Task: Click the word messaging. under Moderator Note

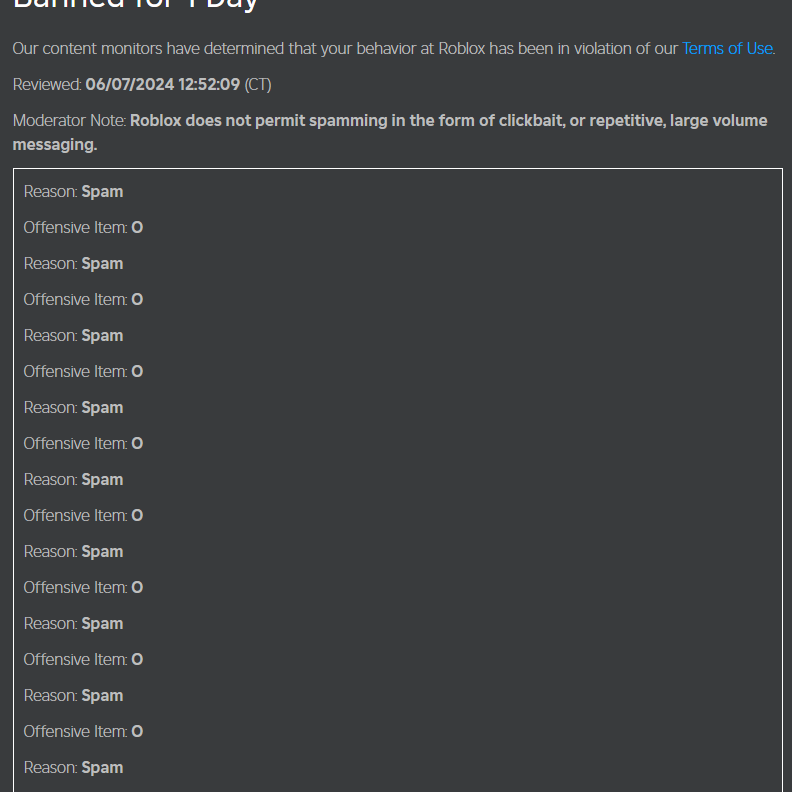Action: tap(55, 145)
